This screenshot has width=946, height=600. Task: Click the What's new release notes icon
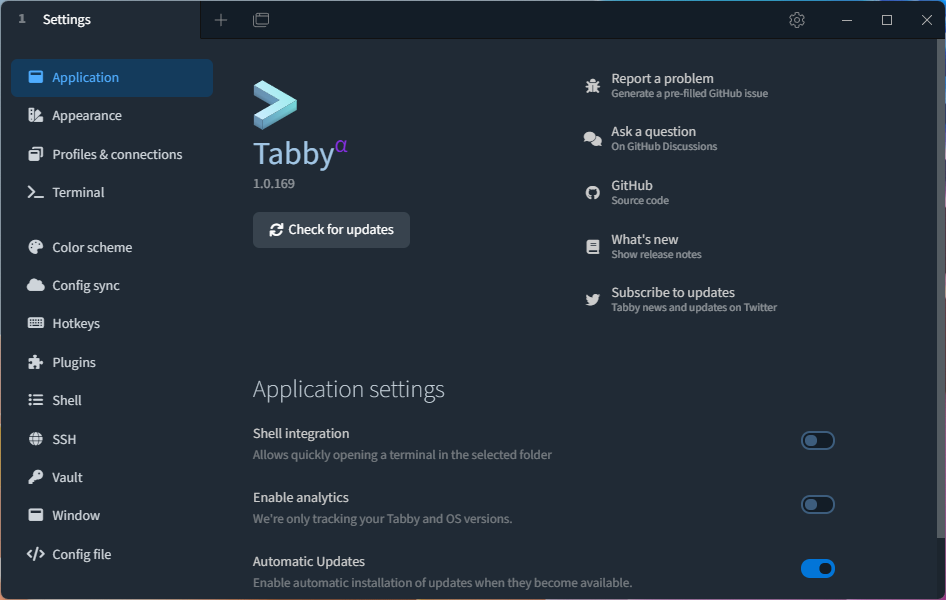(x=593, y=246)
